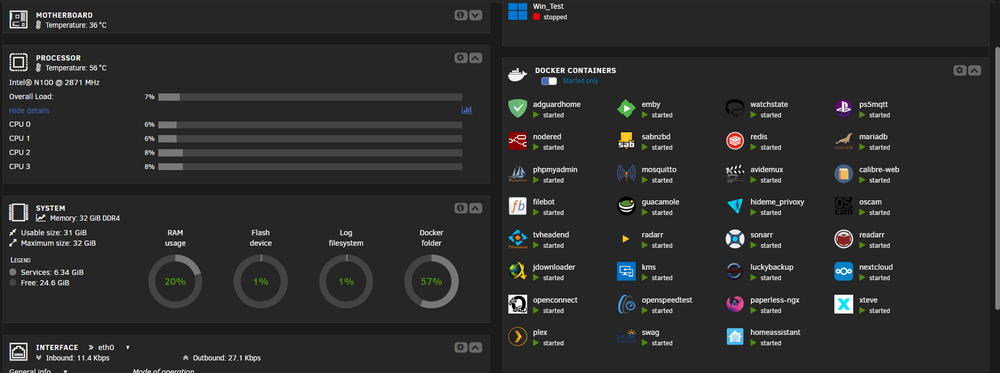Click the adguardhome container name
The image size is (1000, 373).
click(x=557, y=104)
